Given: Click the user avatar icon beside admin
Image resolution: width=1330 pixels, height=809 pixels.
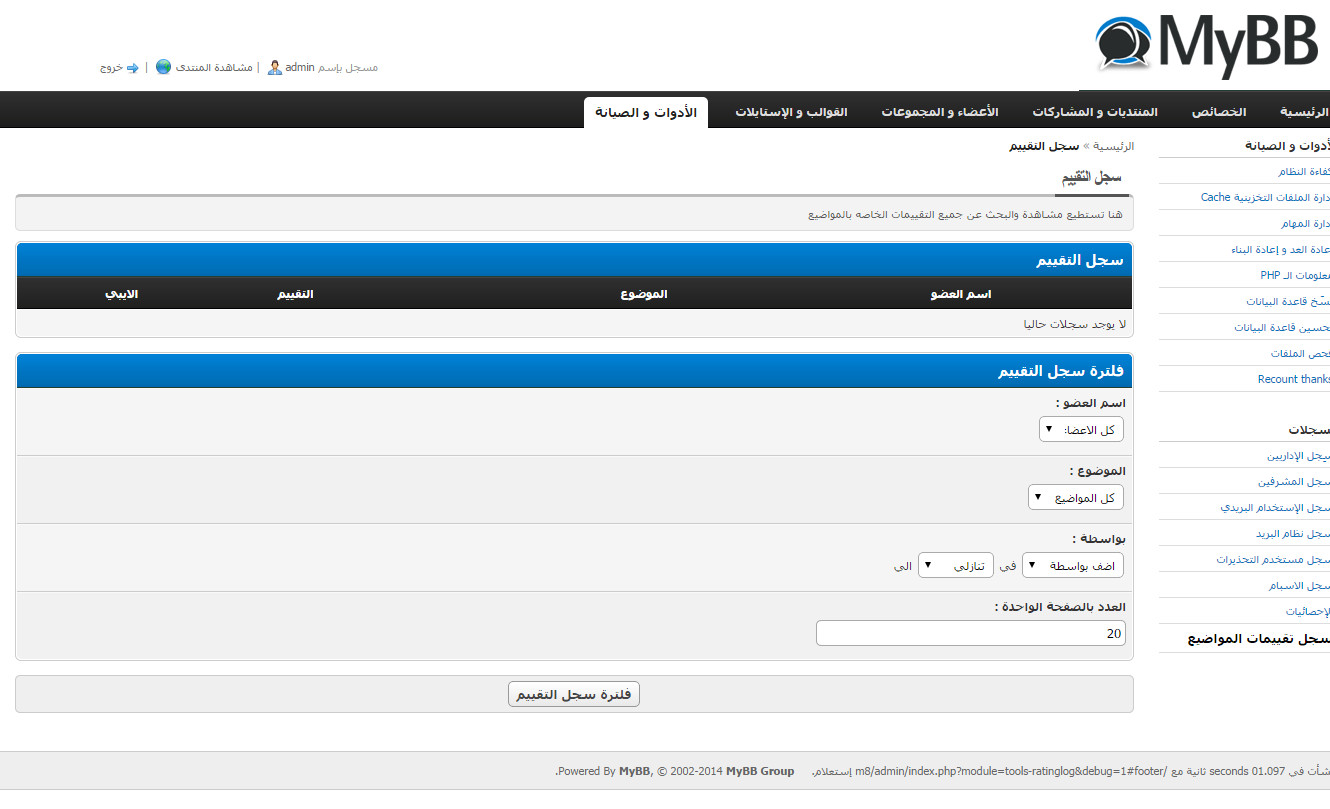Looking at the screenshot, I should 274,67.
